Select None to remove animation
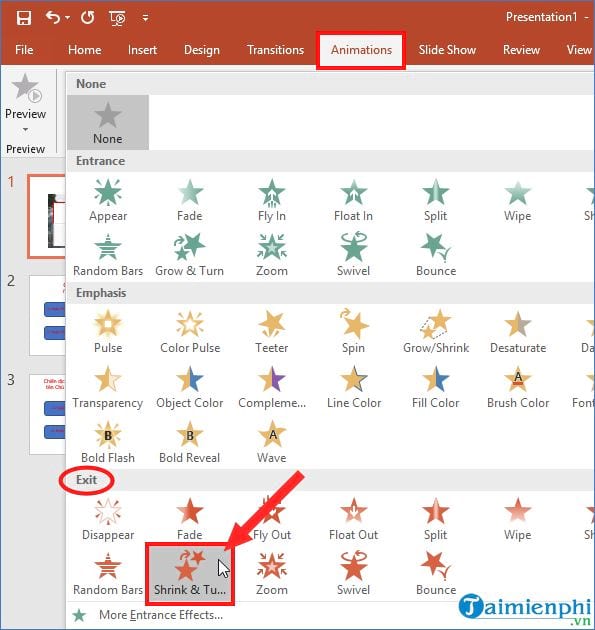The image size is (595, 630). (x=108, y=122)
